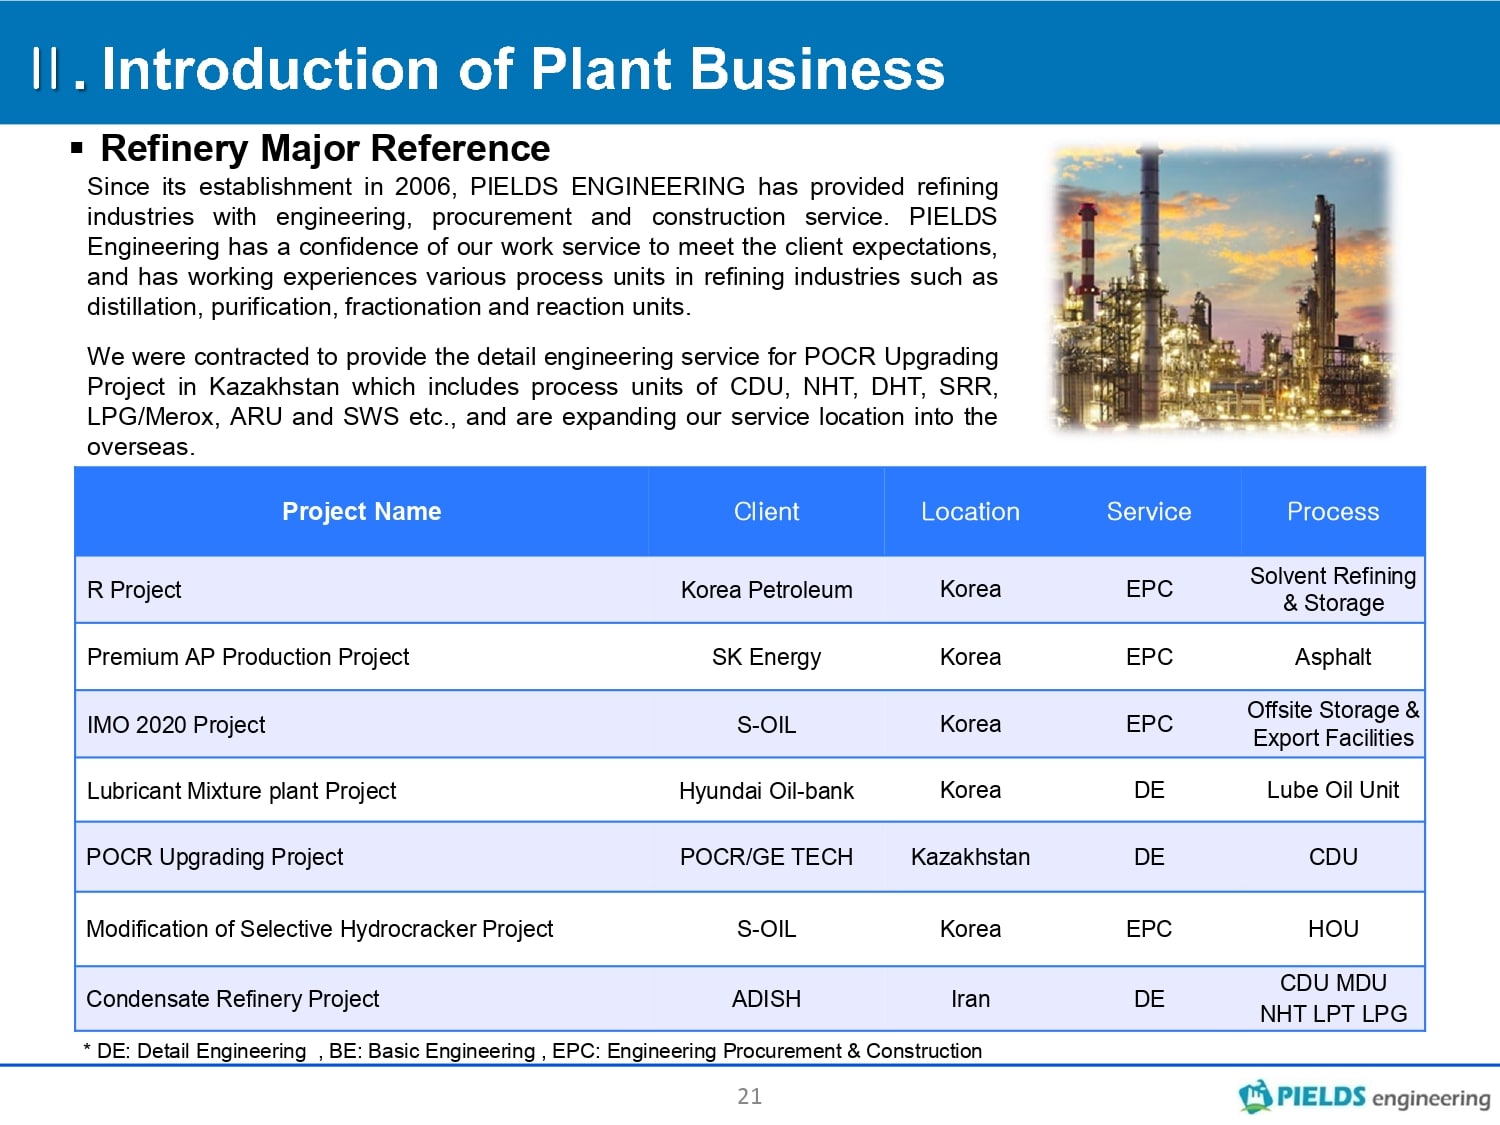Click the Project Name column header
Screen dimensions: 1500x1125
tap(362, 511)
